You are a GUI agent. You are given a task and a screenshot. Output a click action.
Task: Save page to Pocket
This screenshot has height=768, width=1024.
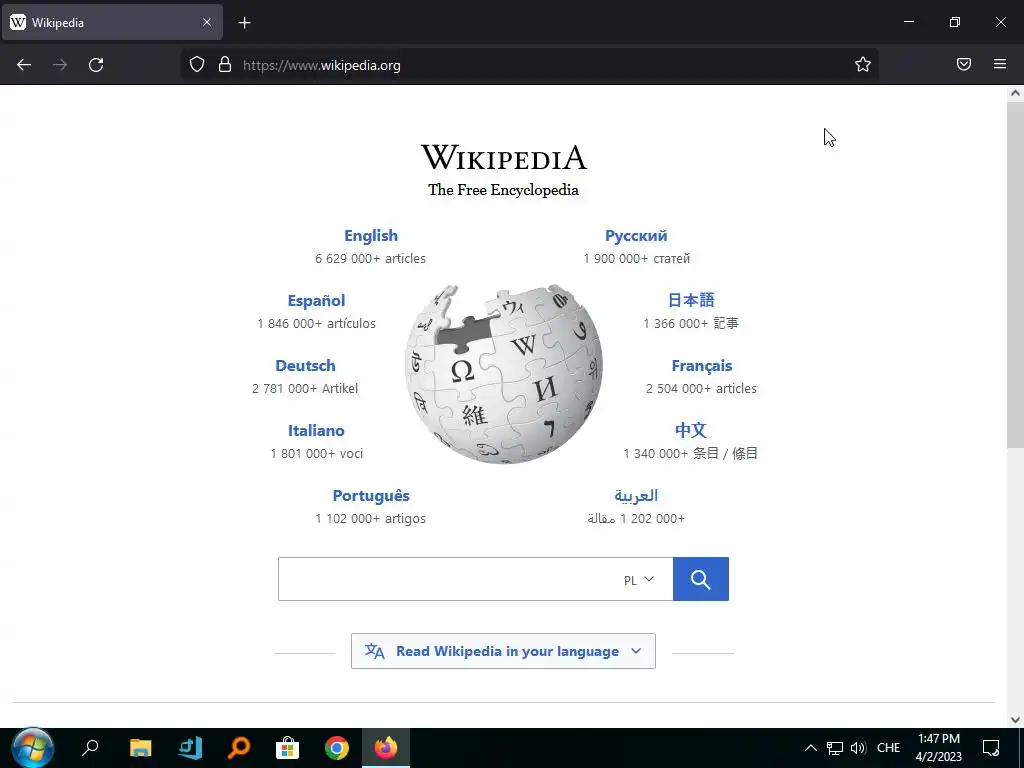[964, 64]
